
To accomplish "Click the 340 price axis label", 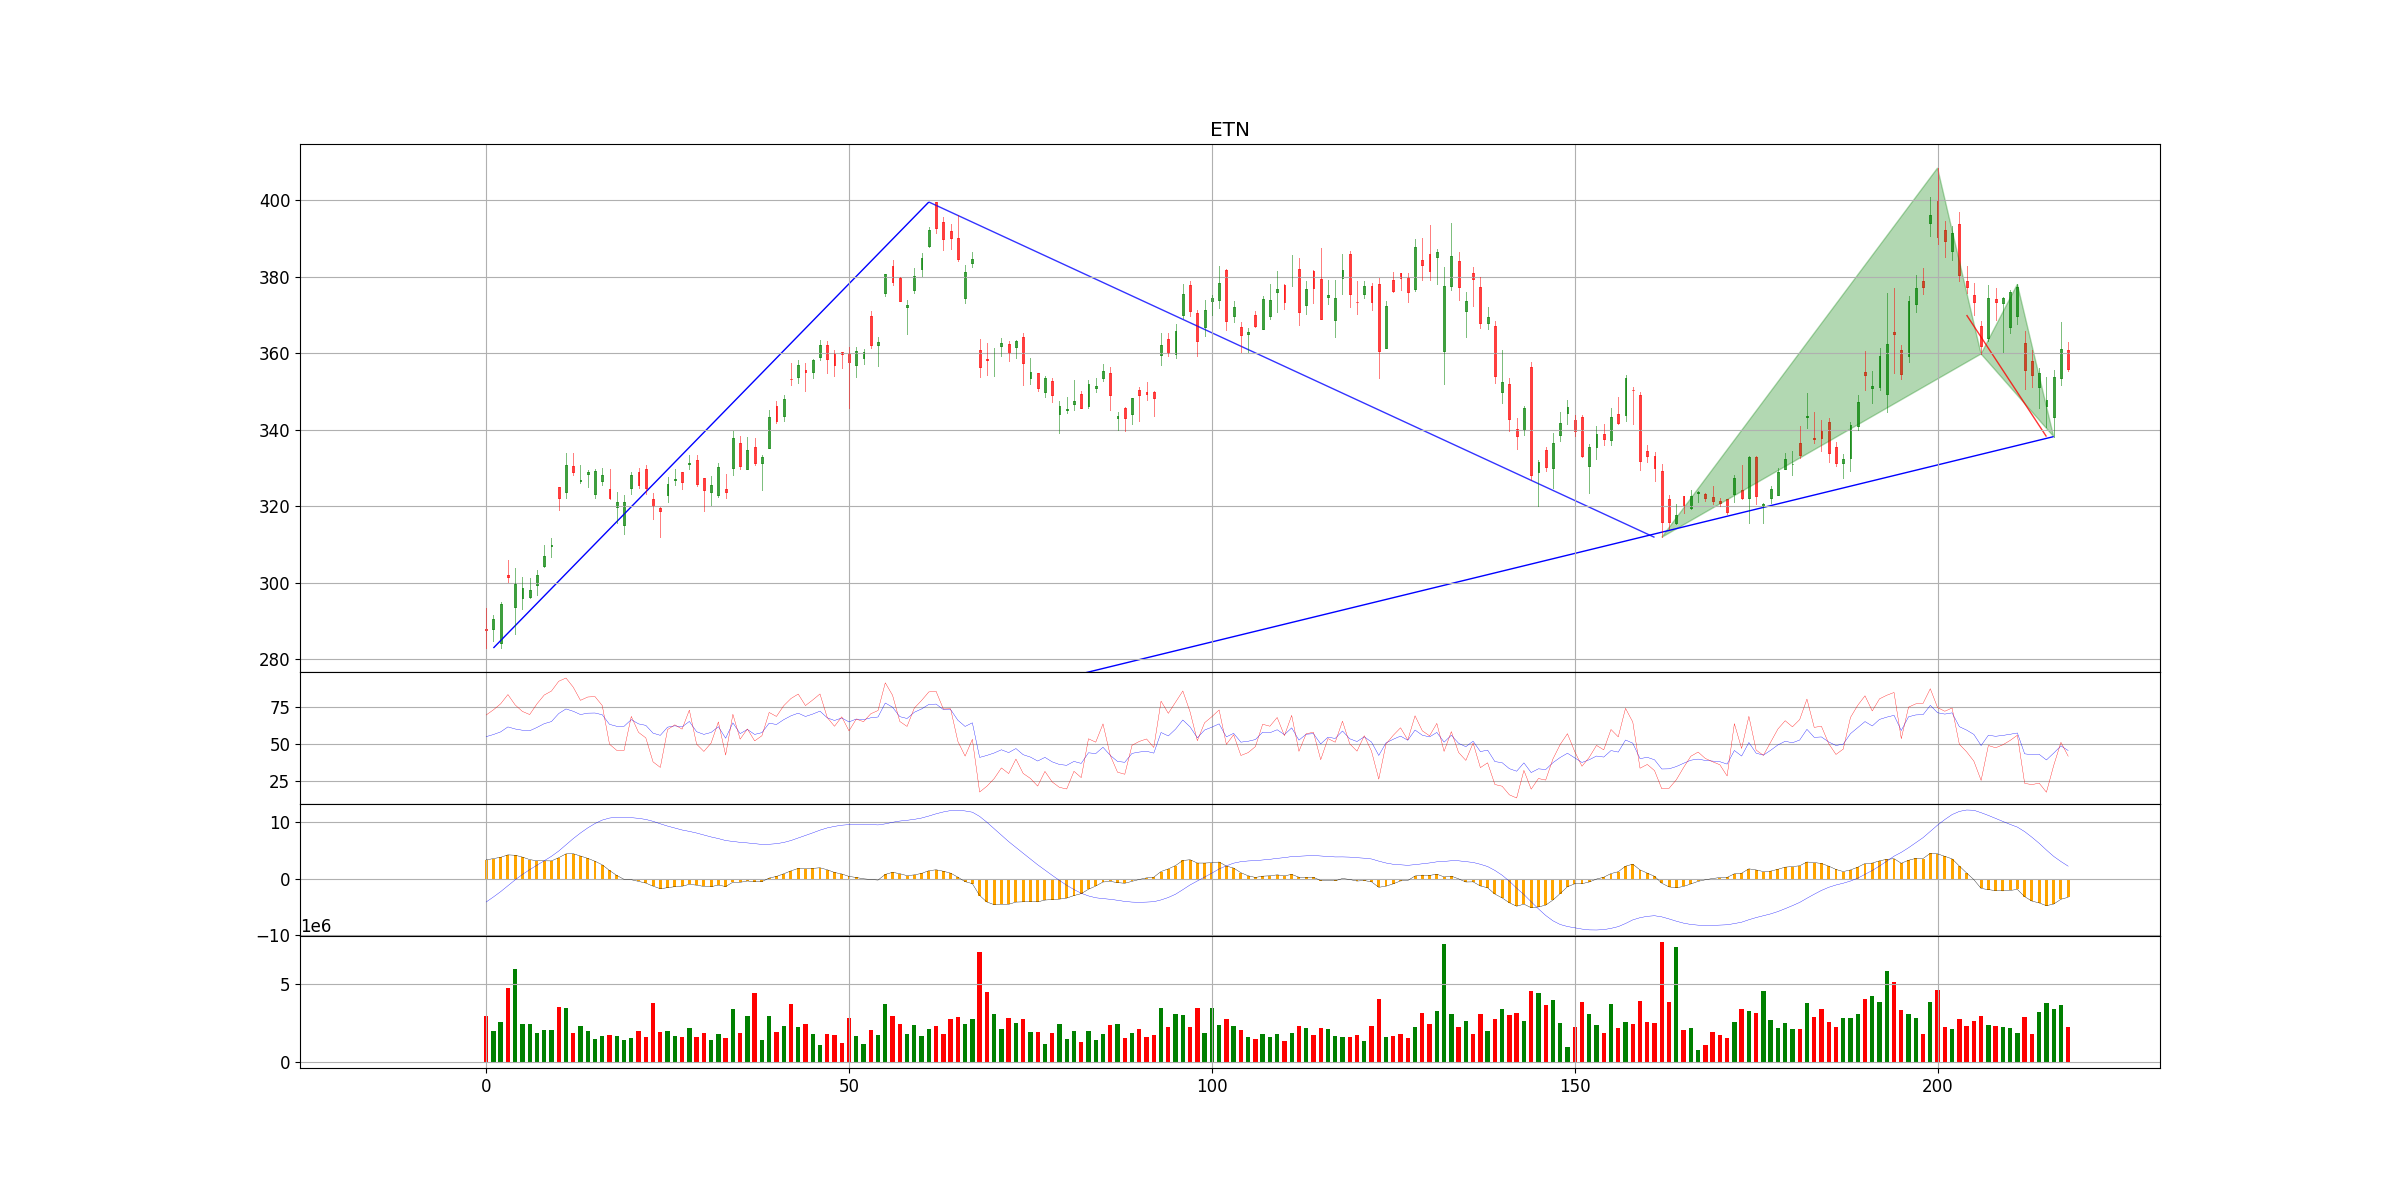I will [x=275, y=431].
